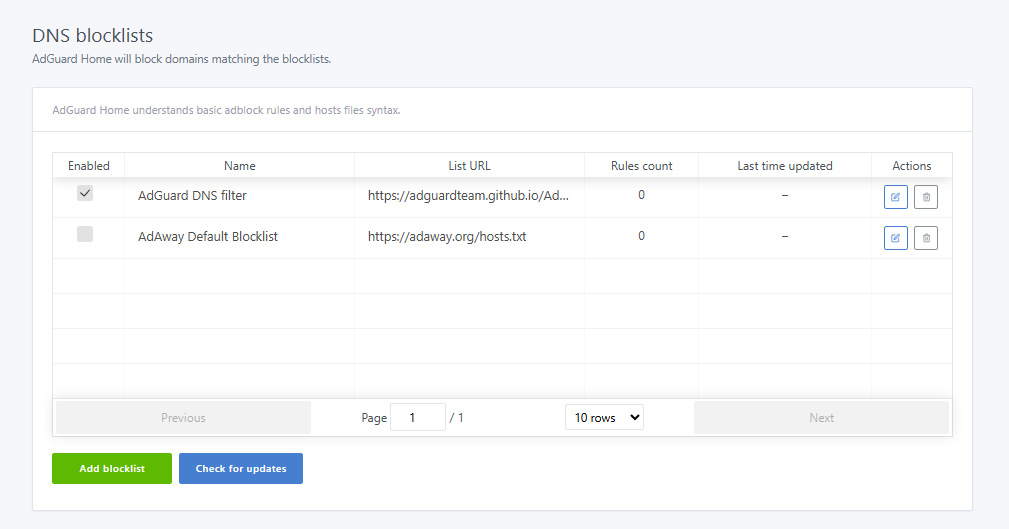Select the AdGuard DNS filter name cell
The image size is (1009, 529).
[192, 196]
